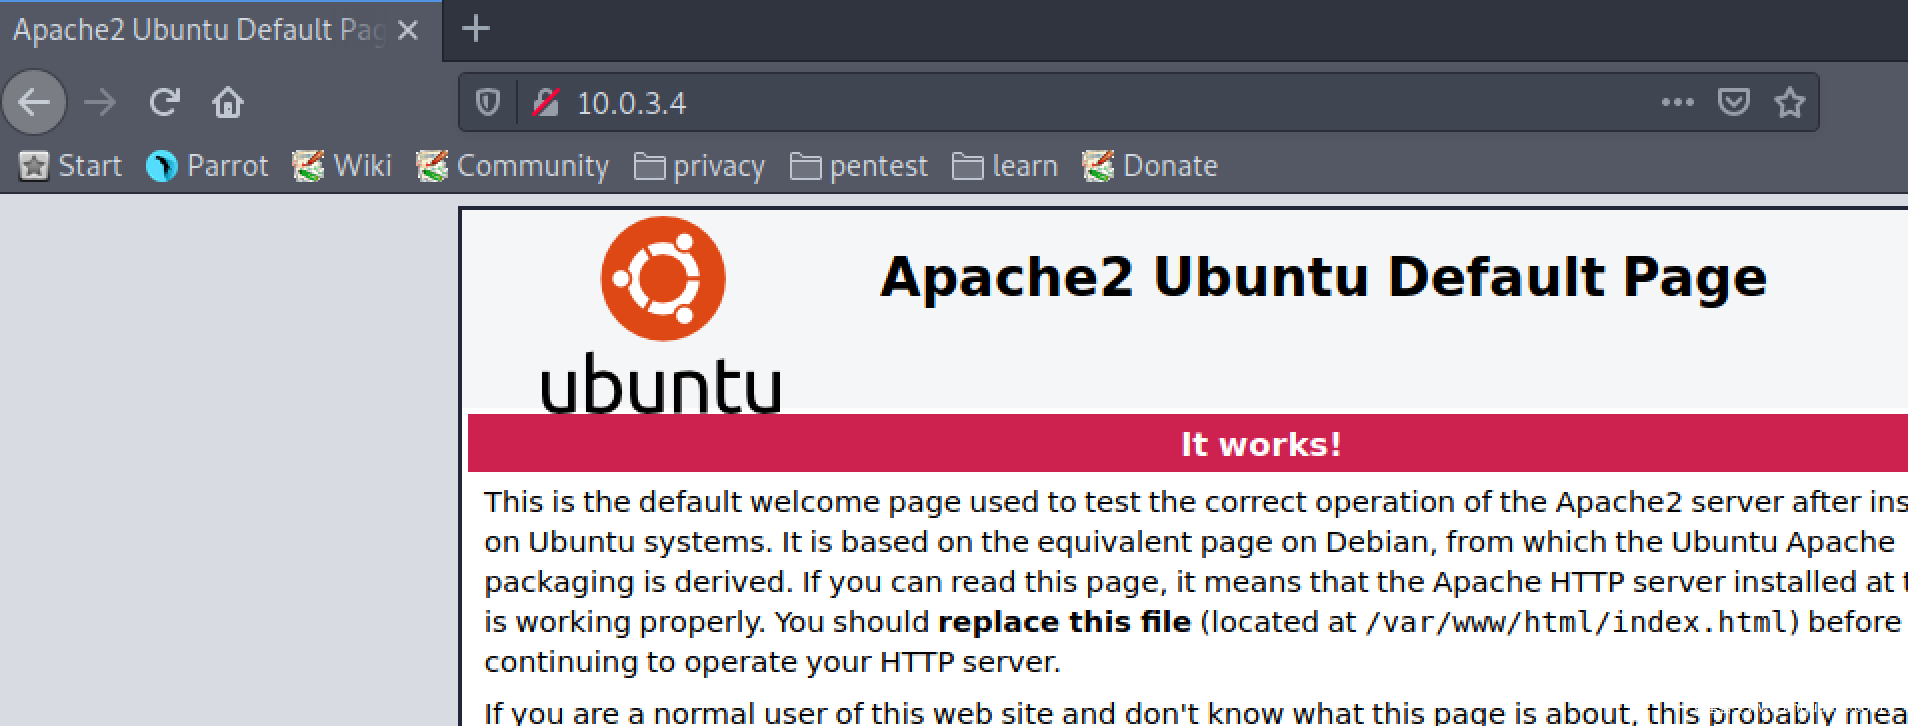Expand the learn bookmarks folder
The width and height of the screenshot is (1908, 726).
(x=1005, y=166)
